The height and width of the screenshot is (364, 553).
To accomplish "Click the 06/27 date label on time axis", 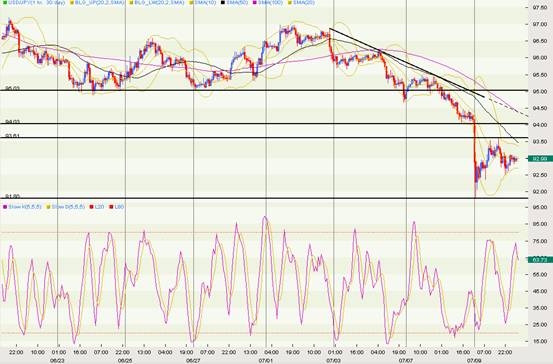I will click(193, 360).
